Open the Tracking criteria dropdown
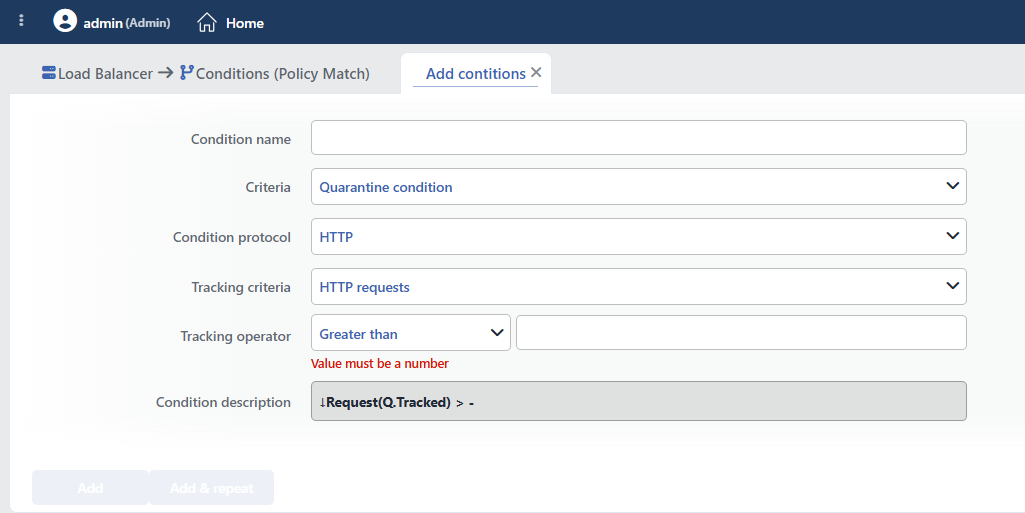The height and width of the screenshot is (513, 1025). pyautogui.click(x=639, y=286)
